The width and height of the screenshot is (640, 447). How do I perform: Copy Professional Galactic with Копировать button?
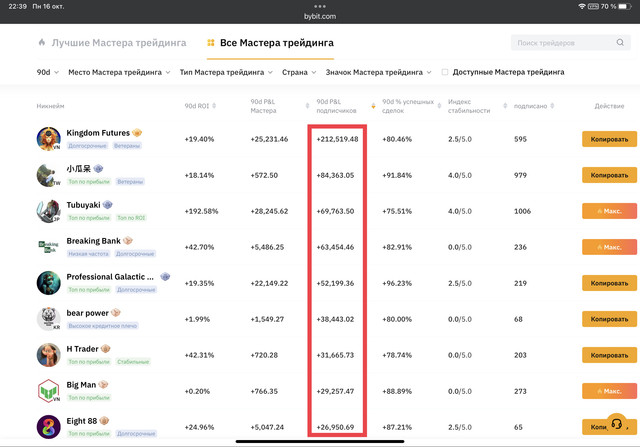tap(609, 283)
